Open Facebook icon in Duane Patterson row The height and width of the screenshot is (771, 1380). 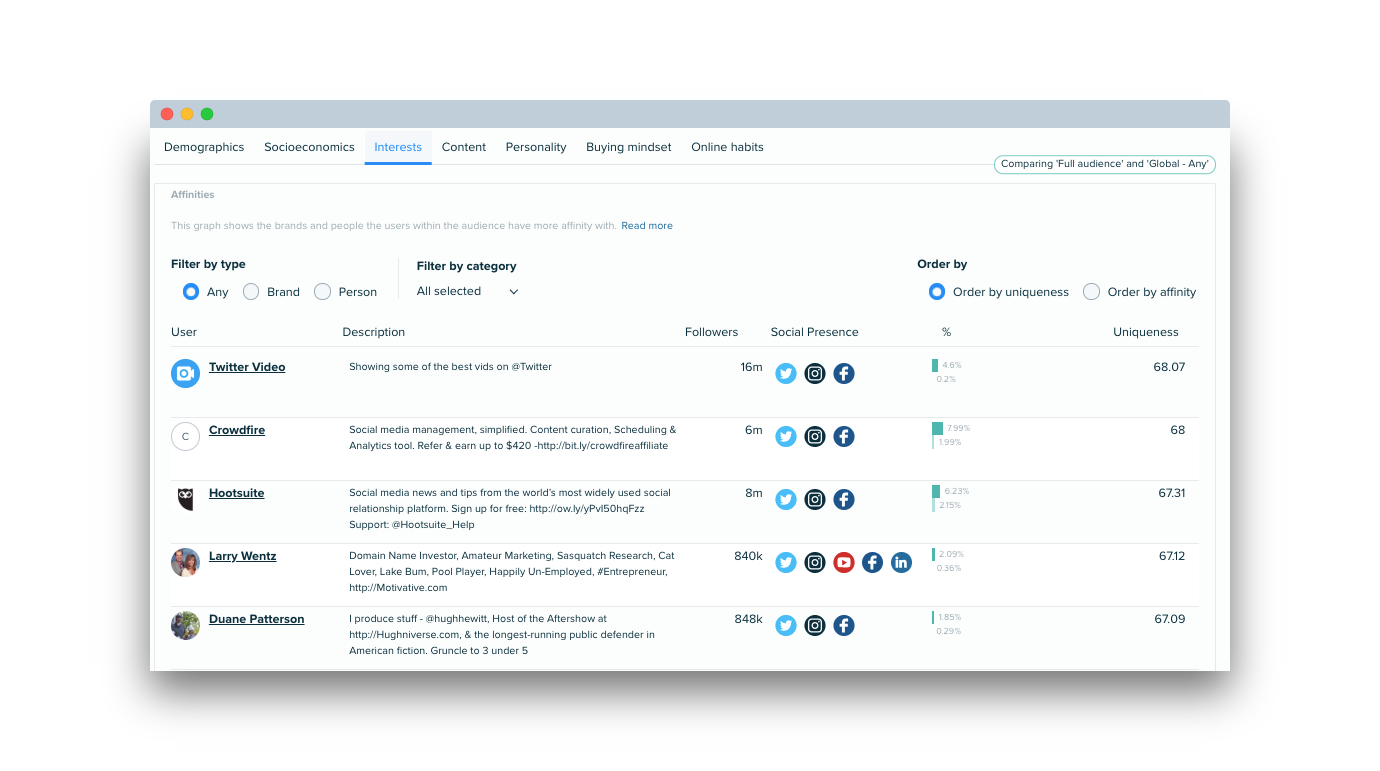point(844,626)
